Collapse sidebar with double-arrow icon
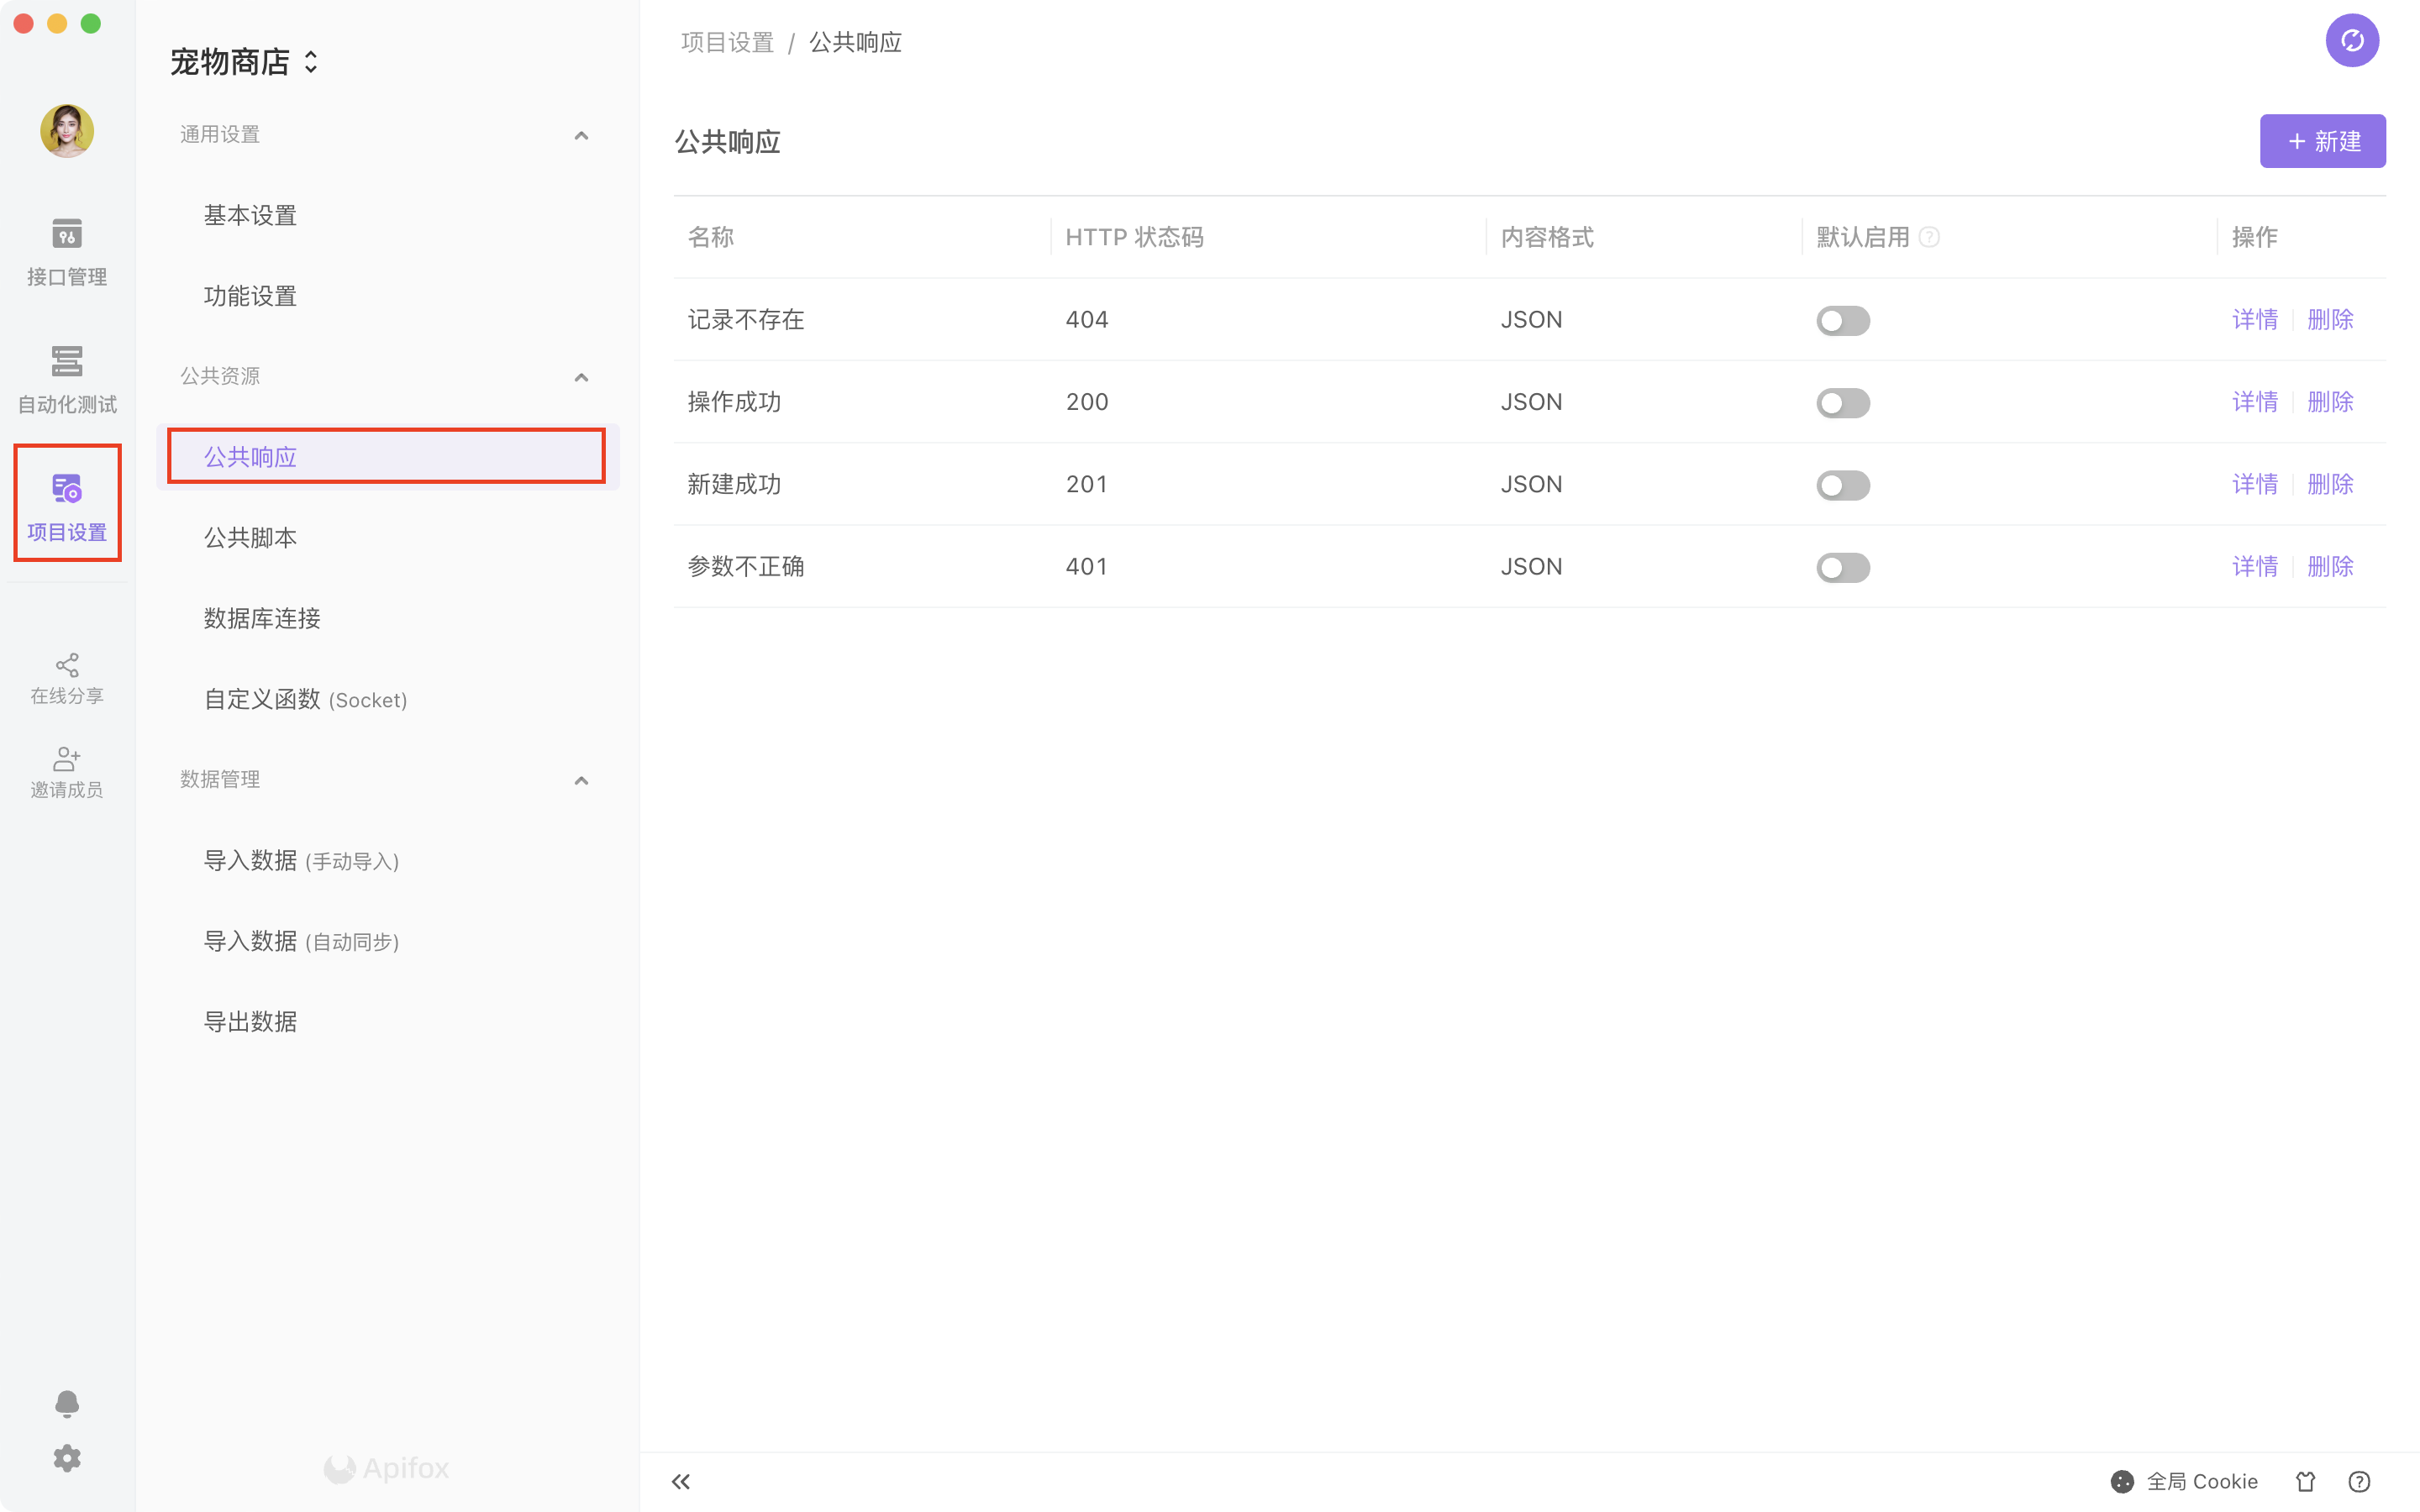The width and height of the screenshot is (2420, 1512). click(681, 1481)
